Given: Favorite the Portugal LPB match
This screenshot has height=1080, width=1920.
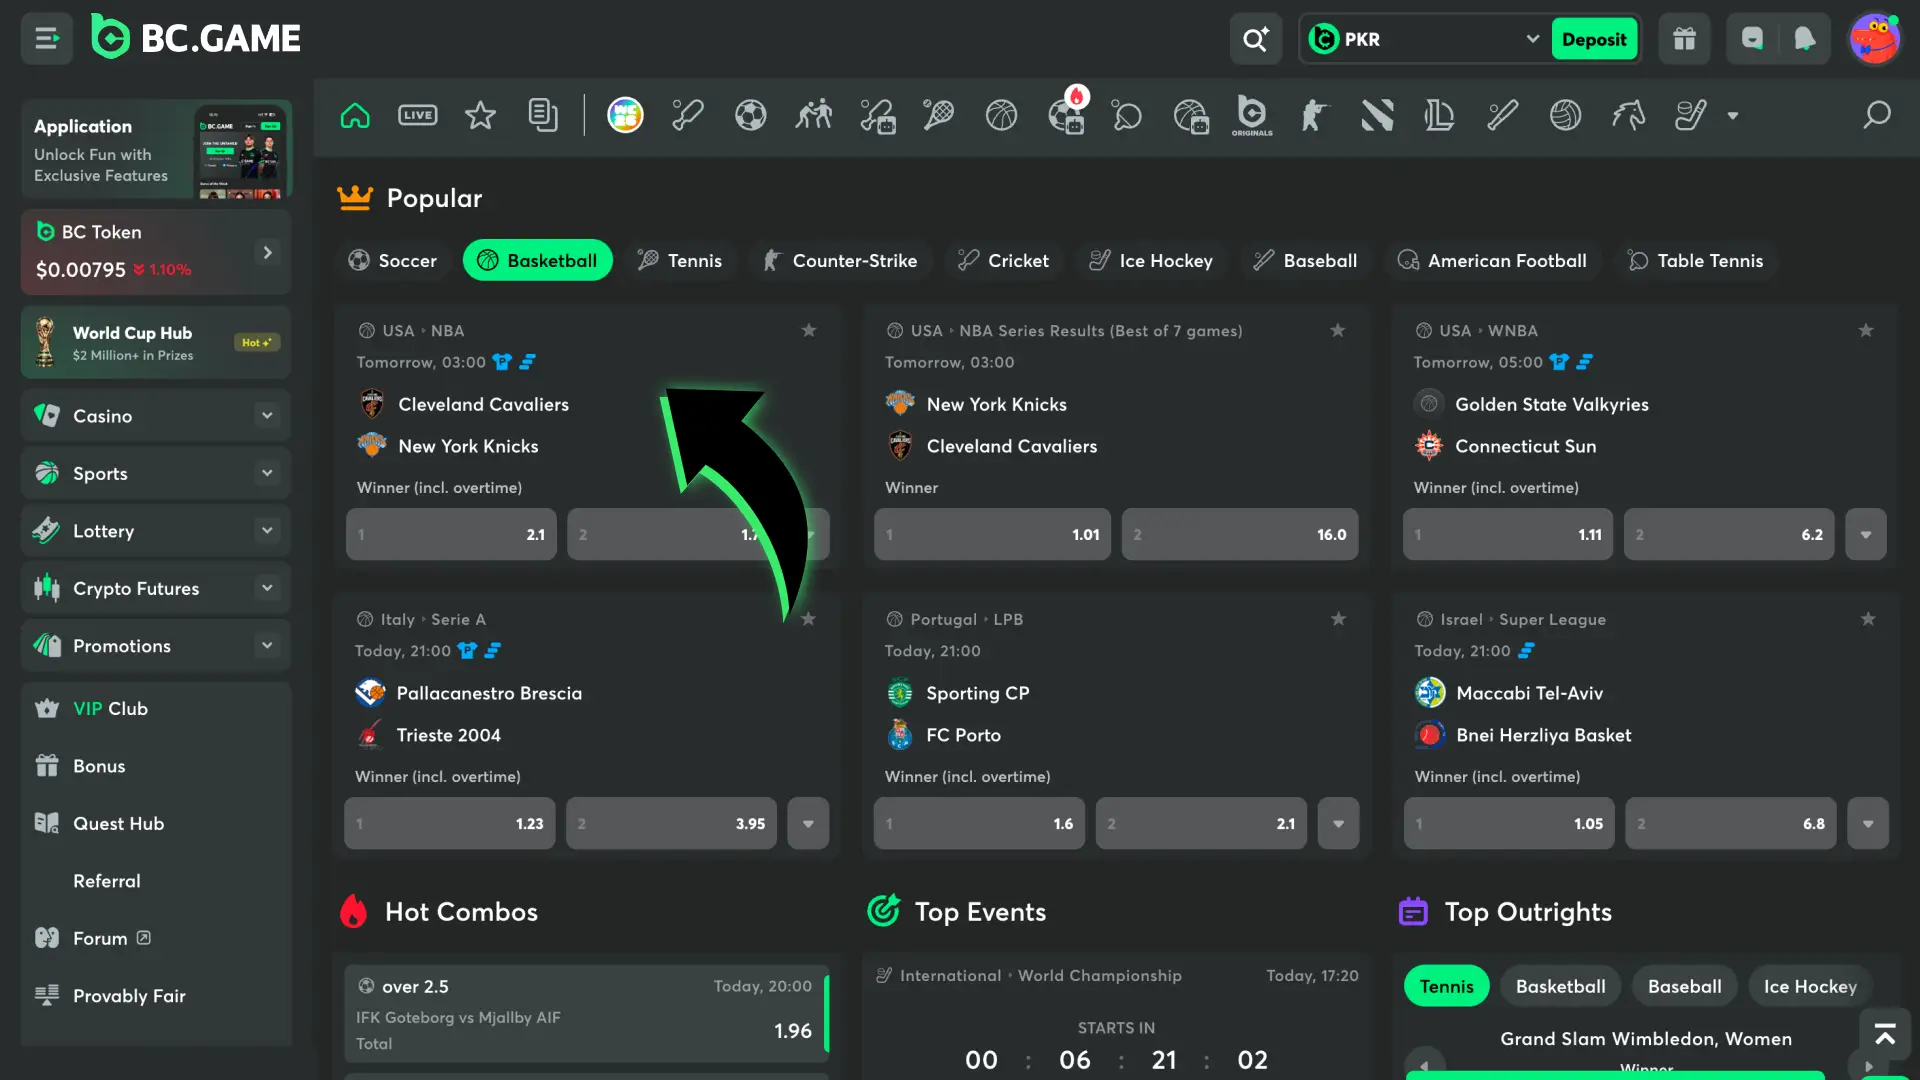Looking at the screenshot, I should (x=1339, y=619).
